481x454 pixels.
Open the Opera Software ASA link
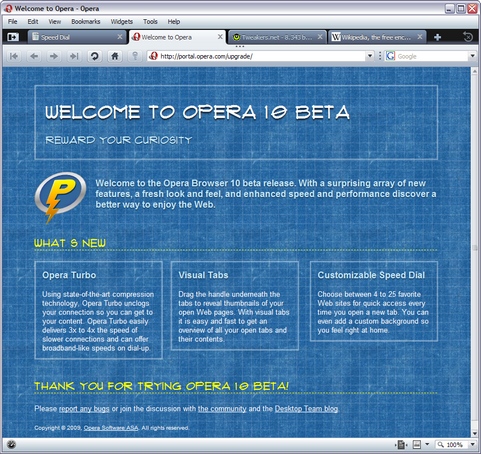(111, 428)
